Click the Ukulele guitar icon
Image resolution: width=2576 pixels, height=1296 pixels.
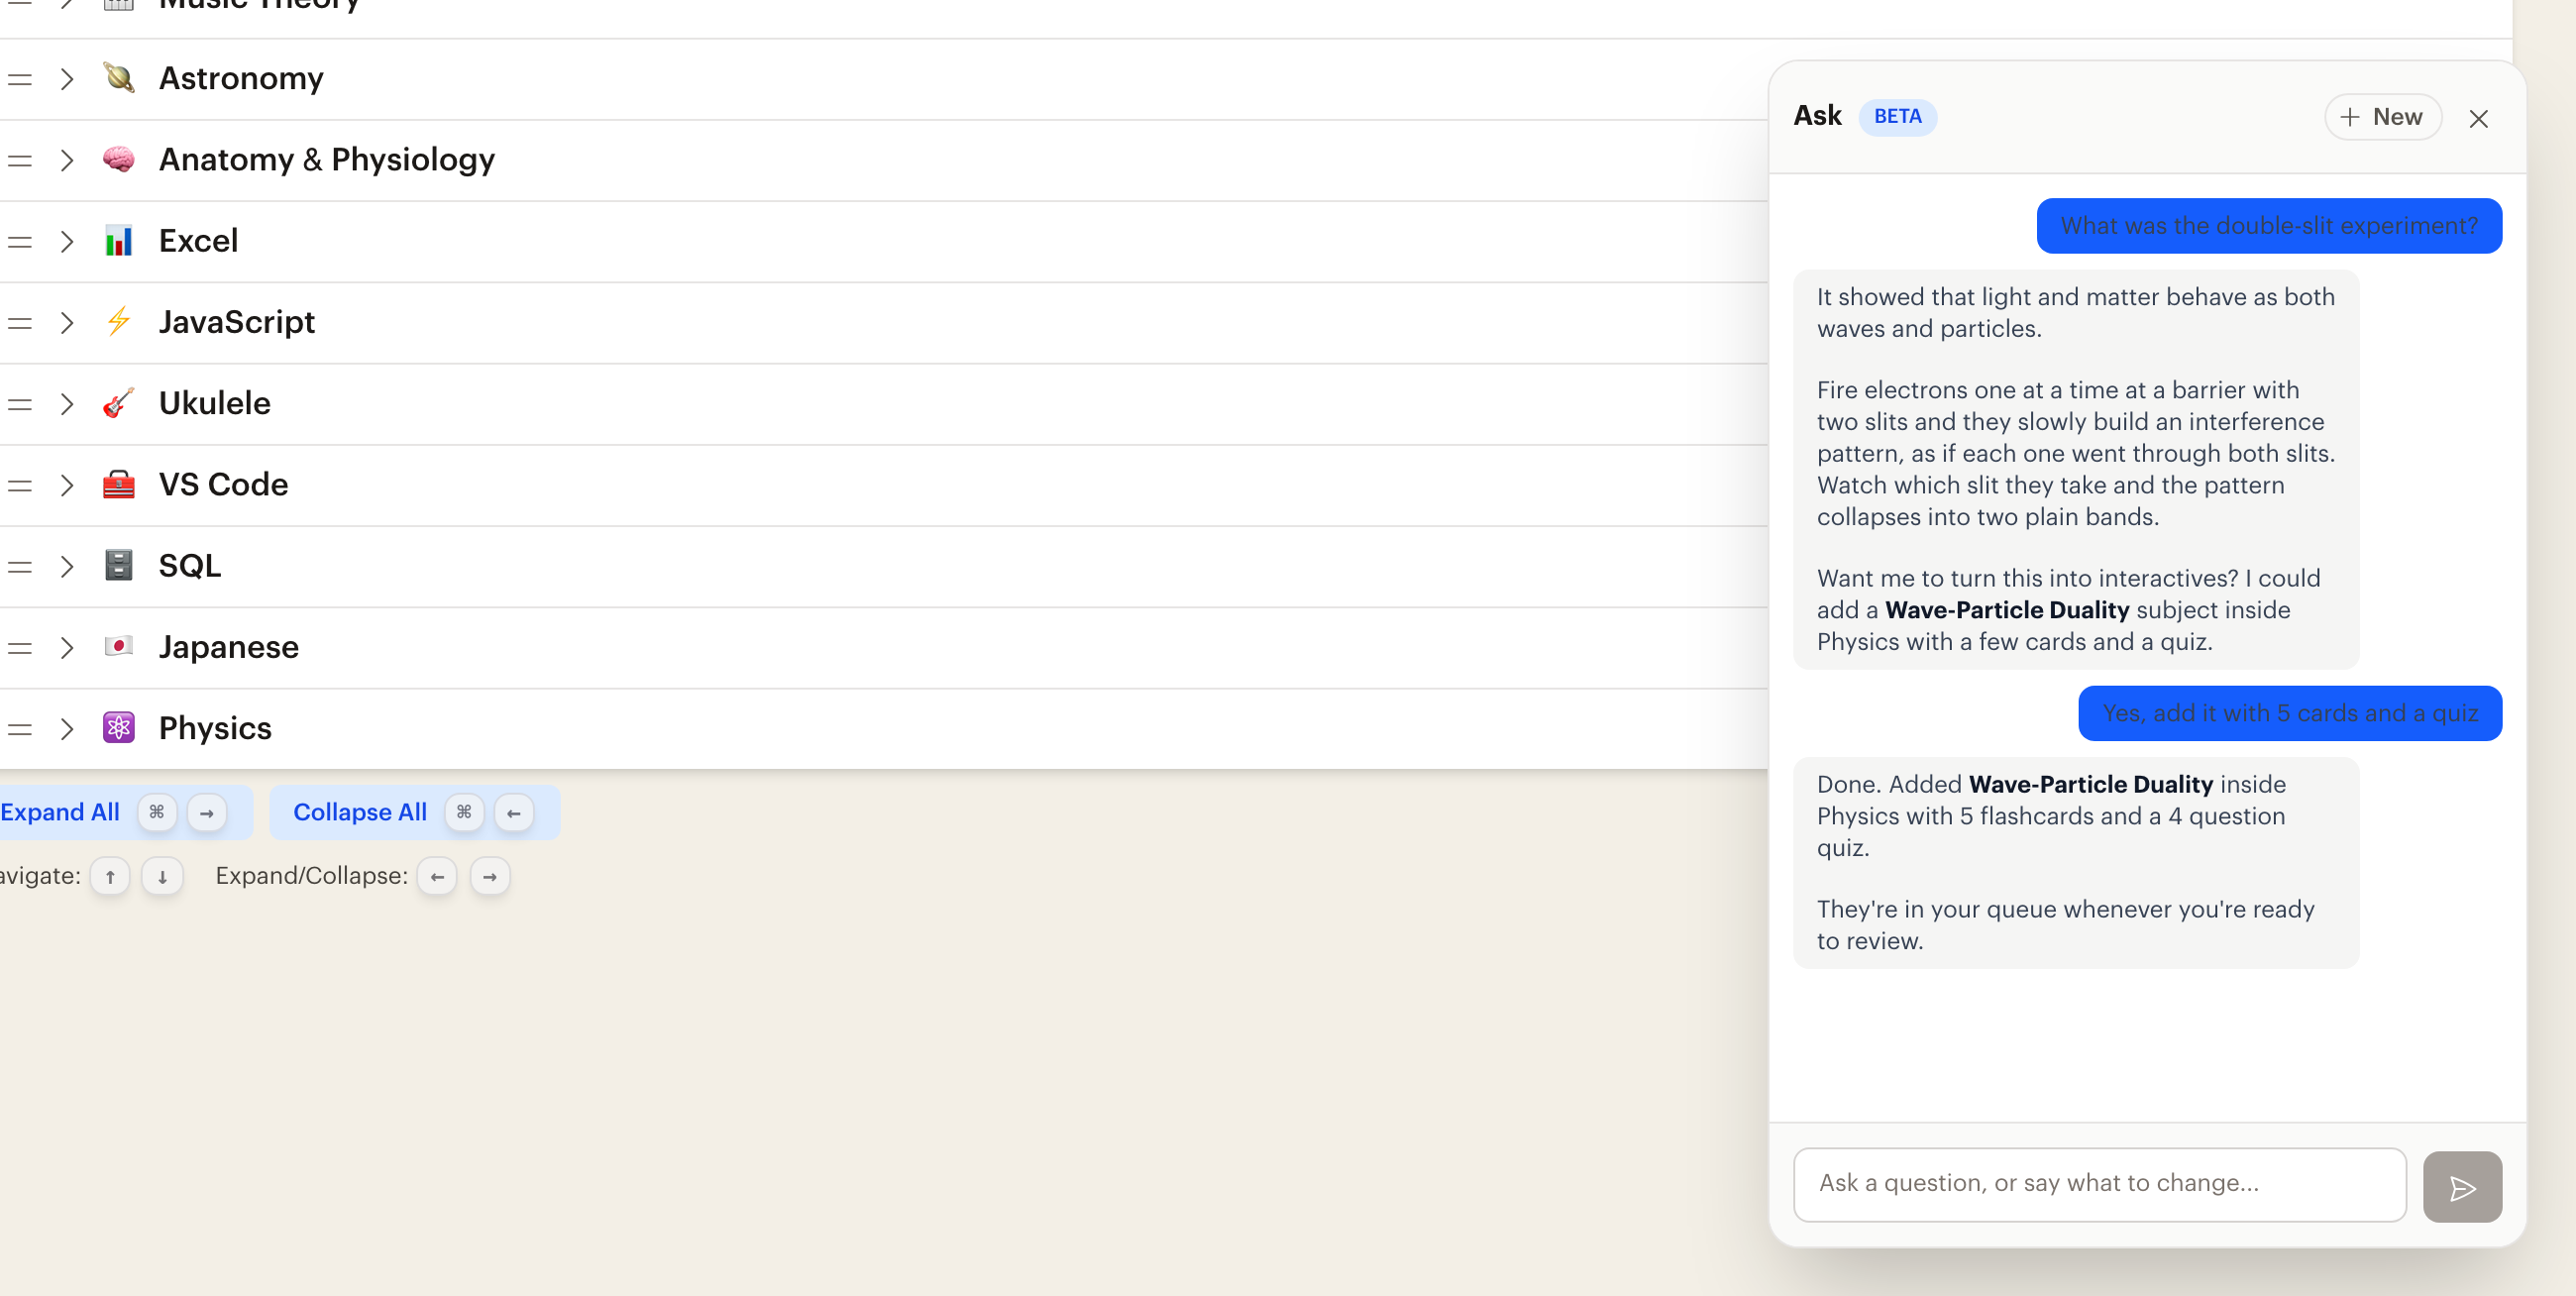point(119,403)
